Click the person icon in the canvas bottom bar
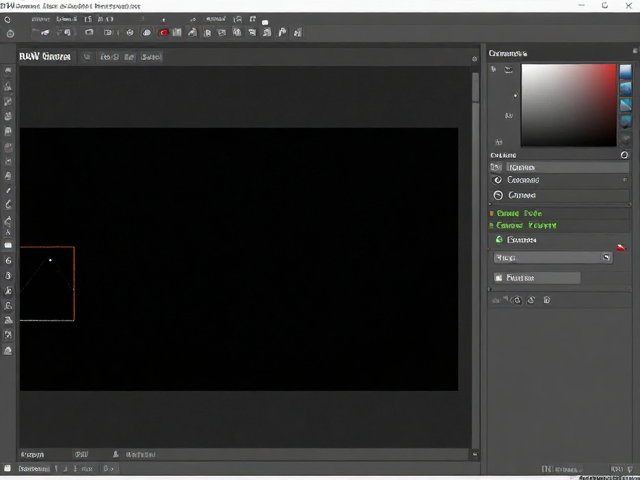The image size is (640, 480). coord(116,454)
